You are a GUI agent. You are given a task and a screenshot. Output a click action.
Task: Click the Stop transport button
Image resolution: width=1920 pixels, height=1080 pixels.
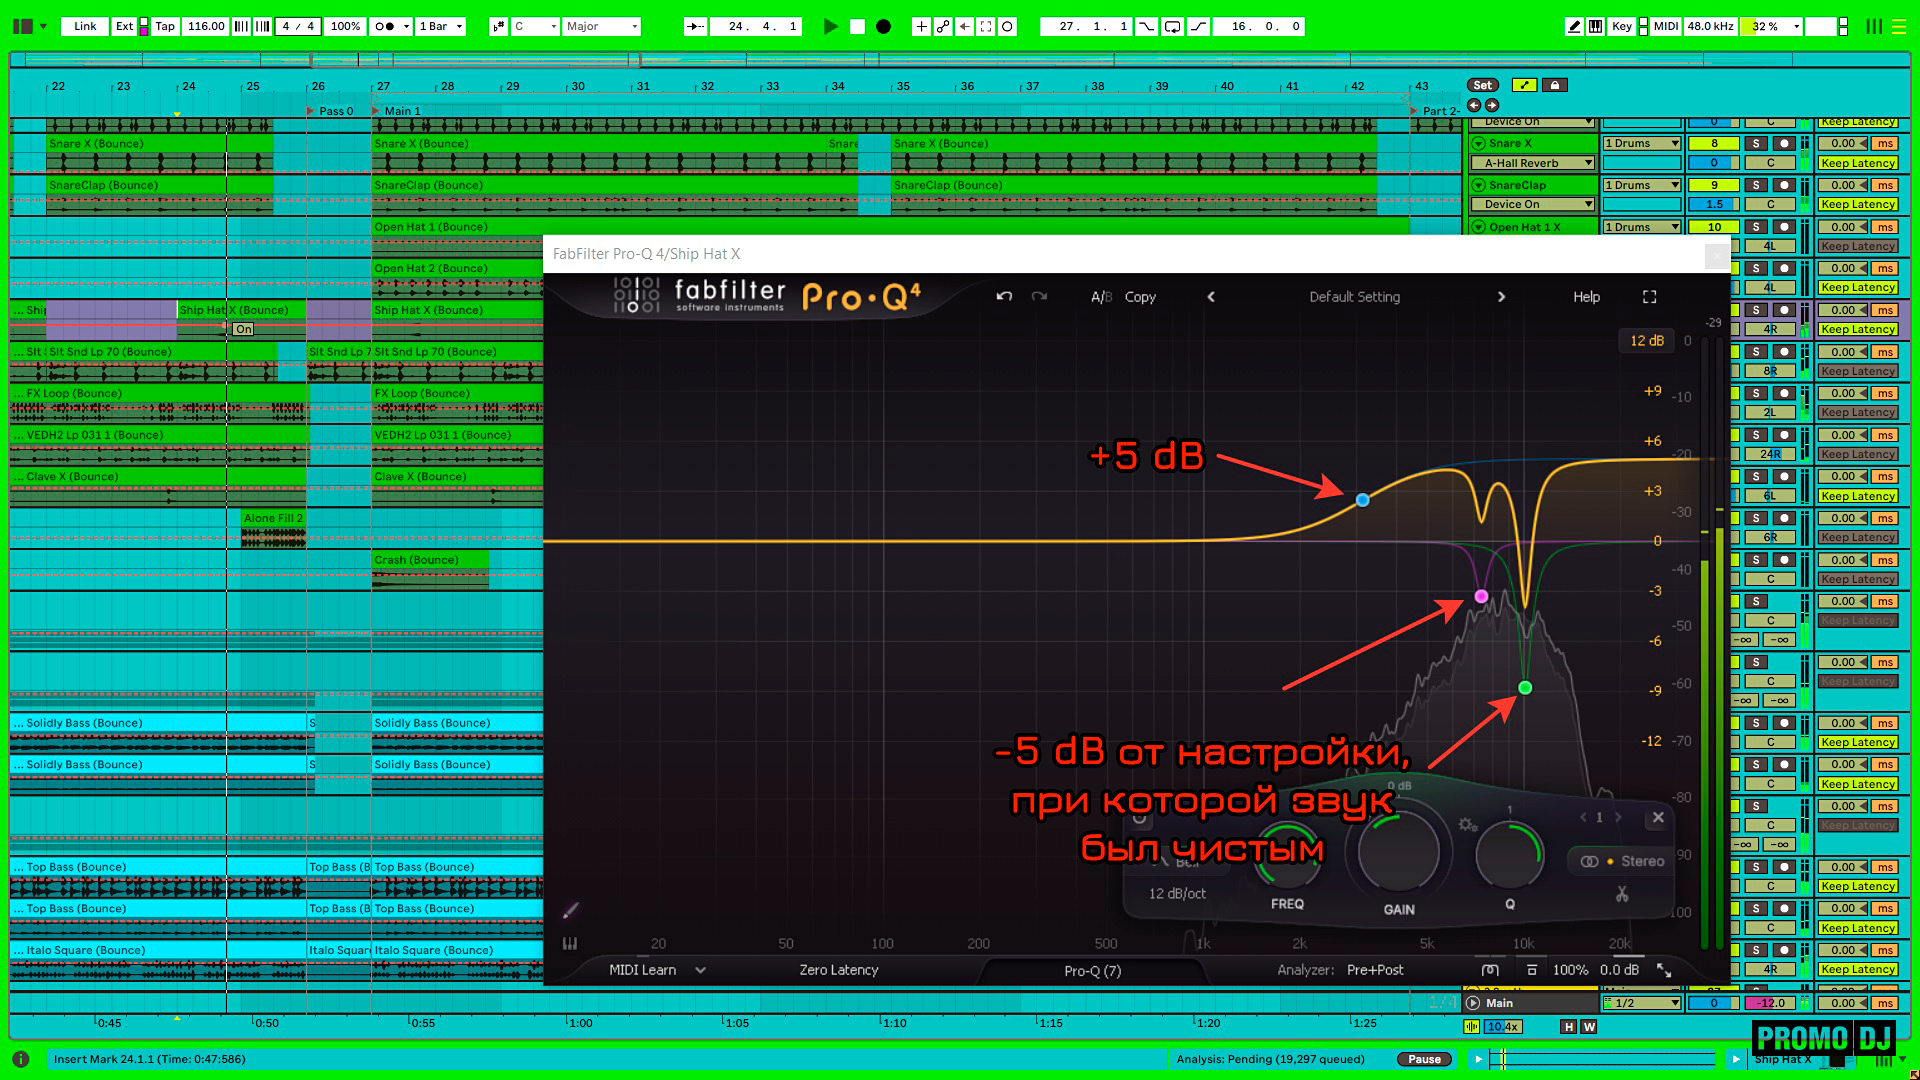coord(857,27)
